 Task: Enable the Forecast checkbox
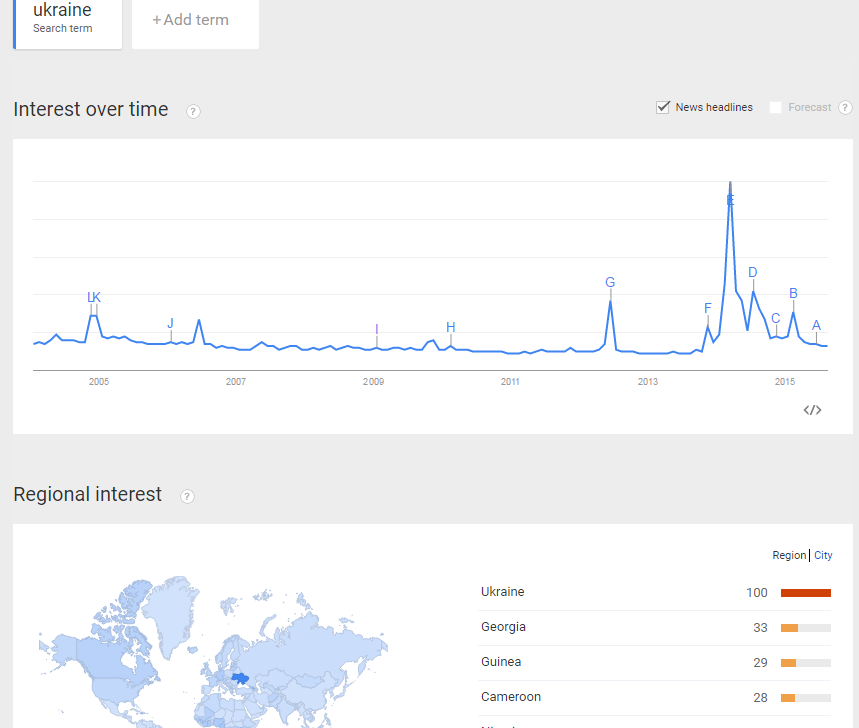(776, 108)
